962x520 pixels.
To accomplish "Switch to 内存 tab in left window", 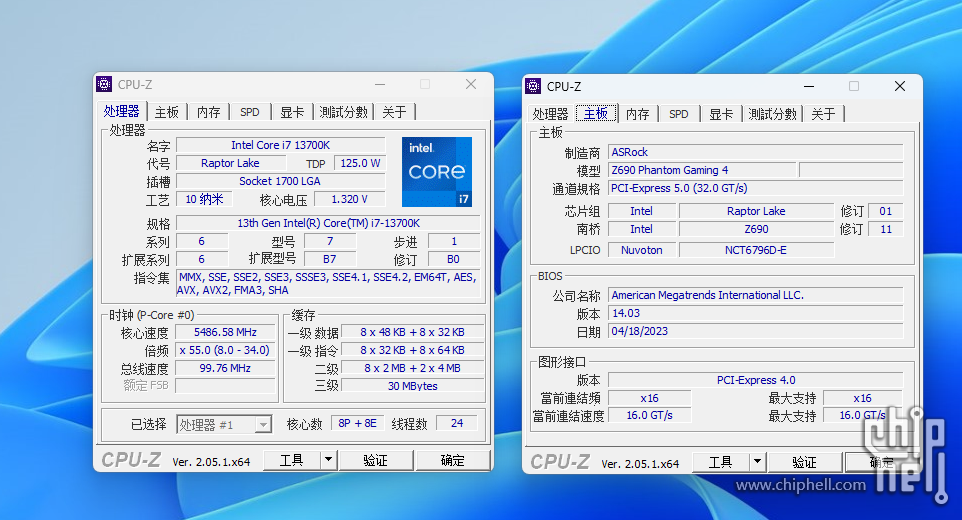I will 208,112.
